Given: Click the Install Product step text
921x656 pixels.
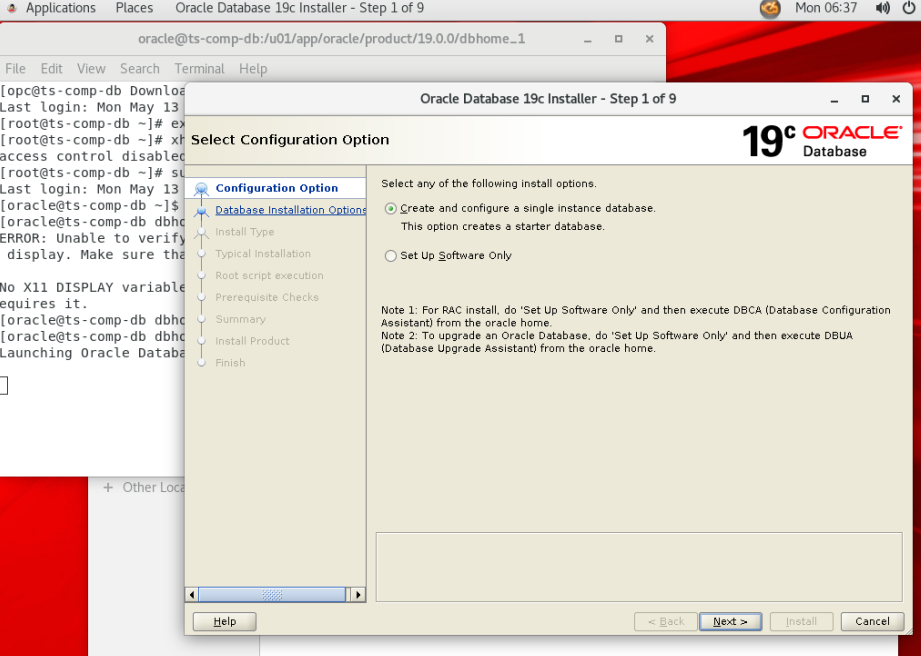Looking at the screenshot, I should click(x=252, y=341).
